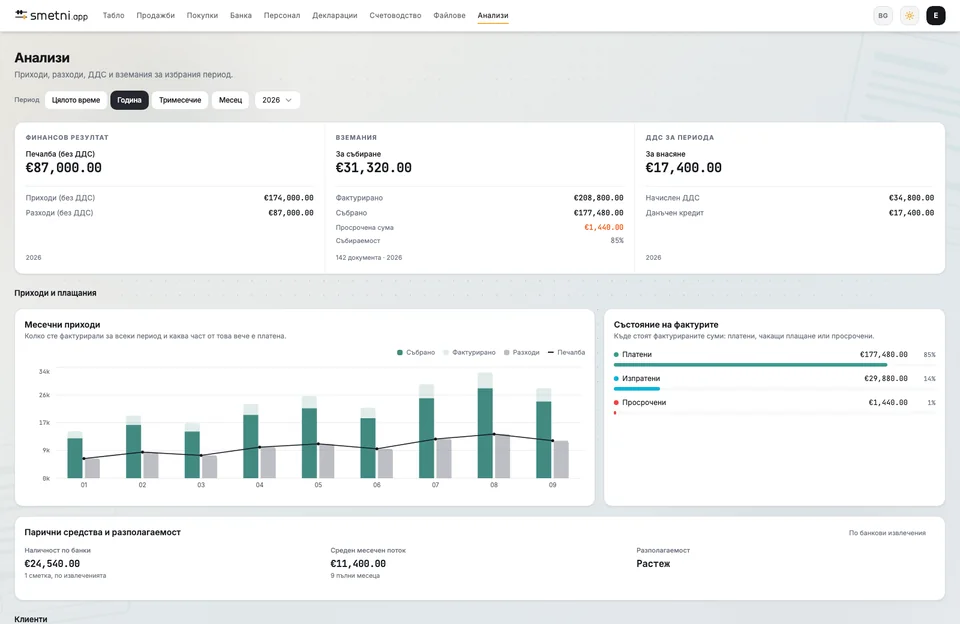960x624 pixels.
Task: Click the Платени status label
Action: point(637,355)
